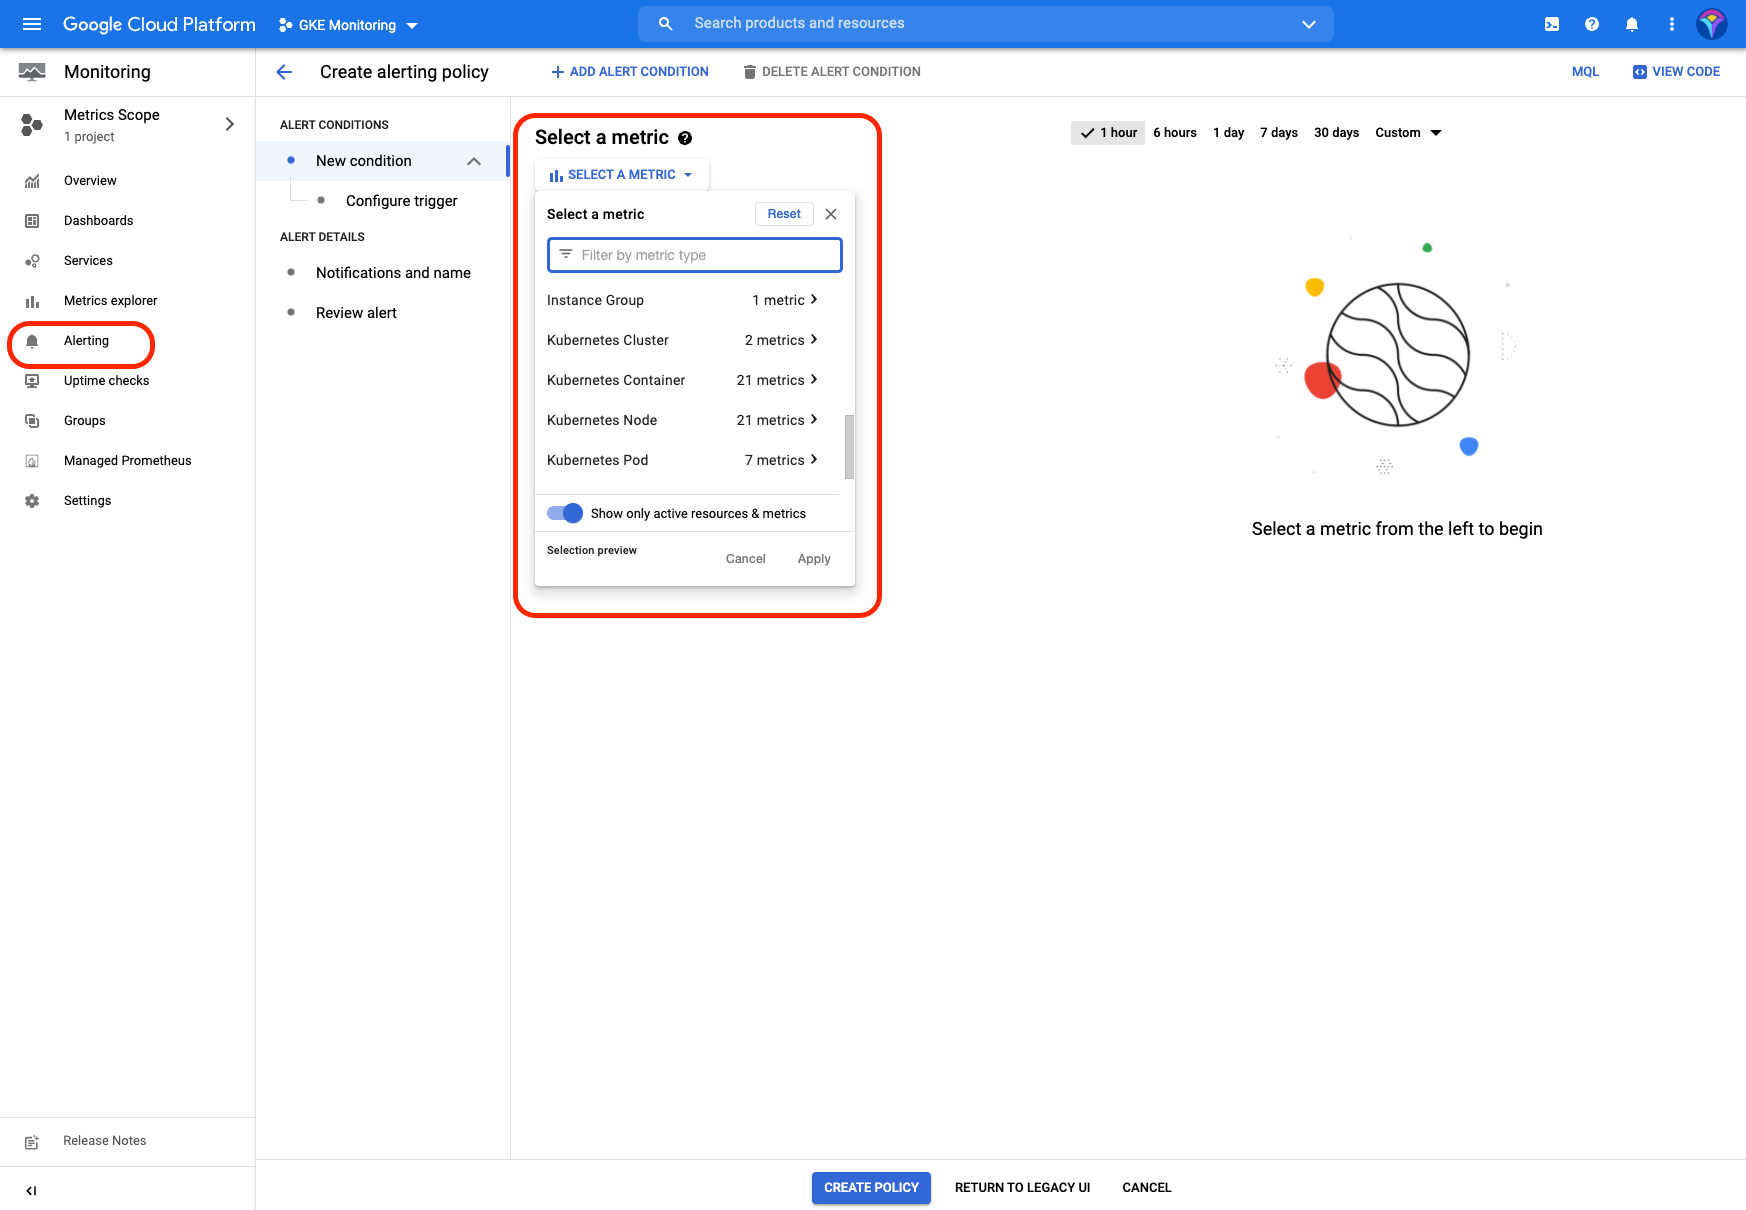This screenshot has height=1210, width=1746.
Task: Select the 30 days time range
Action: coord(1336,133)
